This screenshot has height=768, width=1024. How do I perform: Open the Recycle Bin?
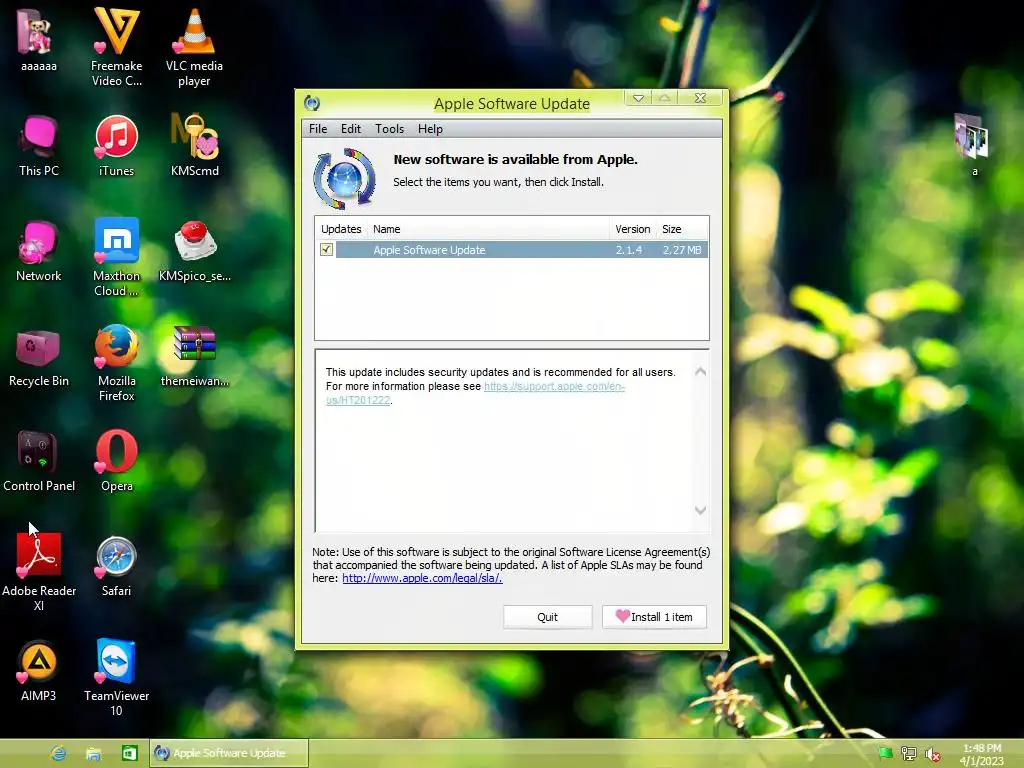coord(39,357)
